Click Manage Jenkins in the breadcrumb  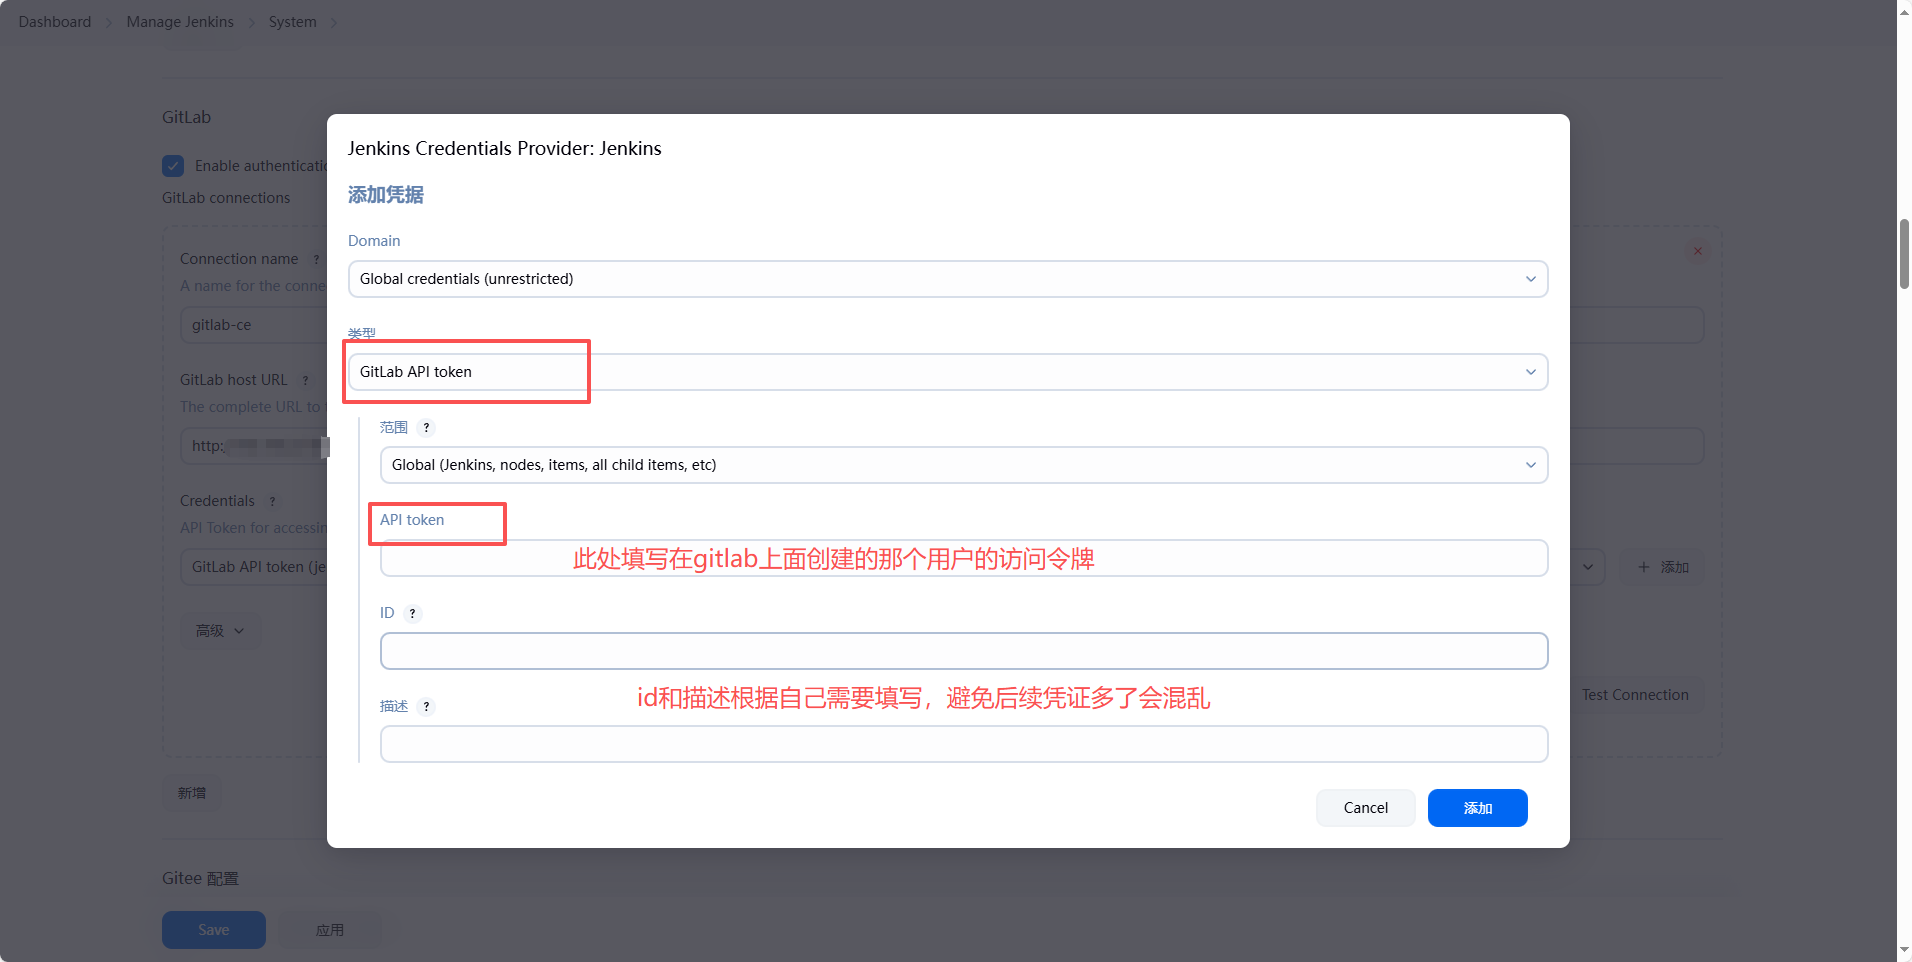[180, 22]
